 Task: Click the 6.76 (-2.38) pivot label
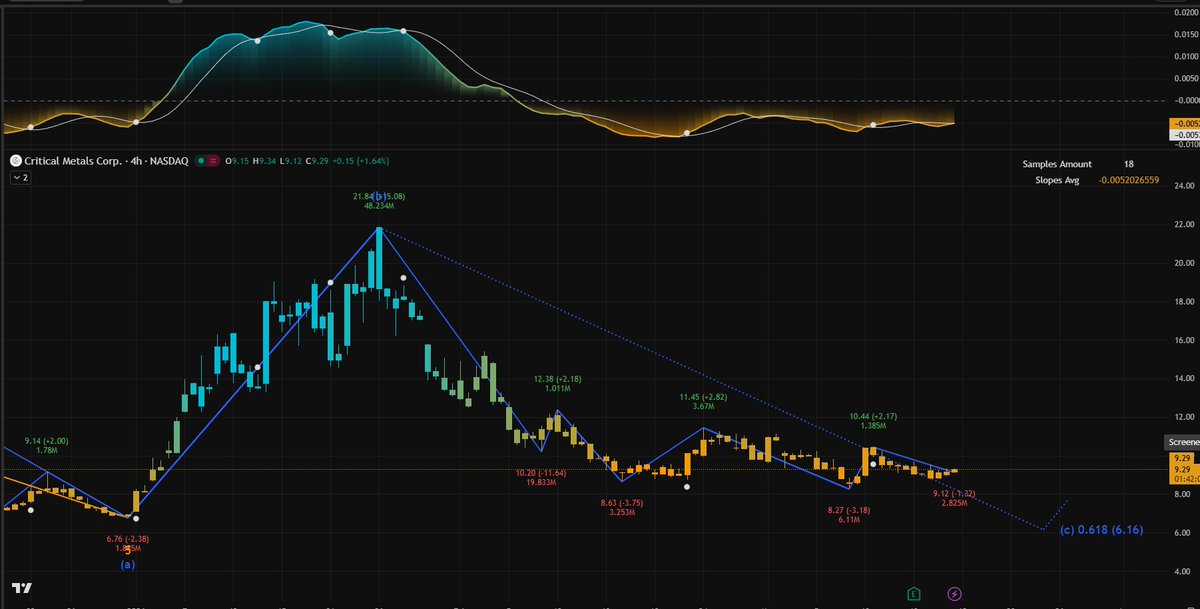[128, 539]
